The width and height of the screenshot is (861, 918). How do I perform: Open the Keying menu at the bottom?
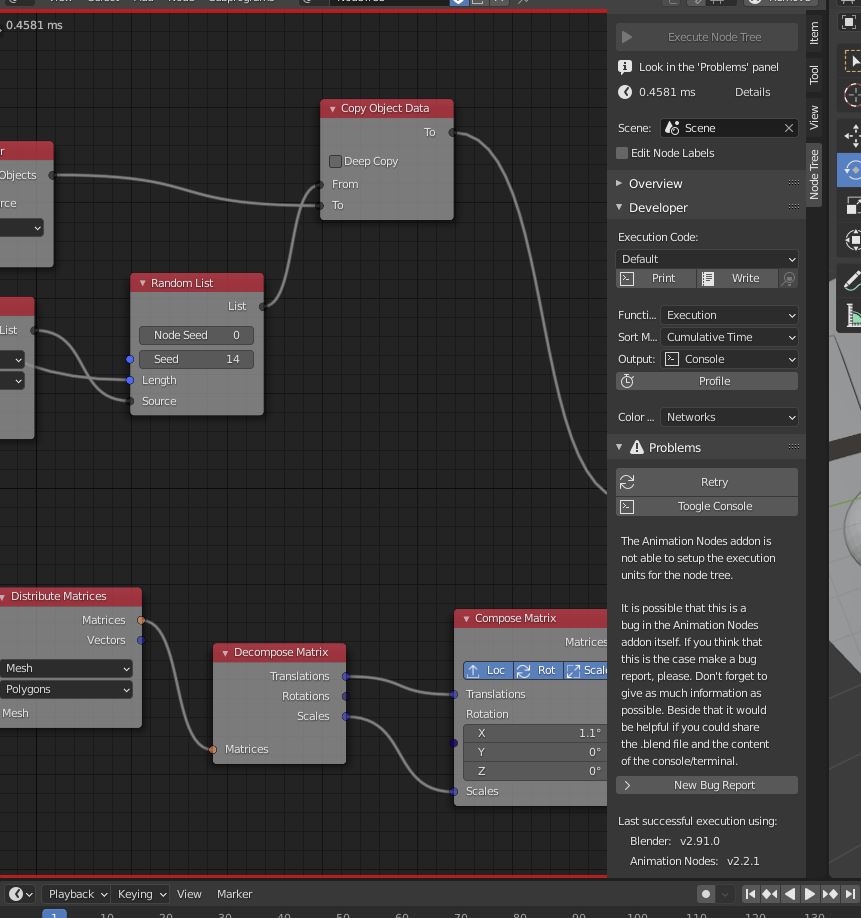(140, 893)
